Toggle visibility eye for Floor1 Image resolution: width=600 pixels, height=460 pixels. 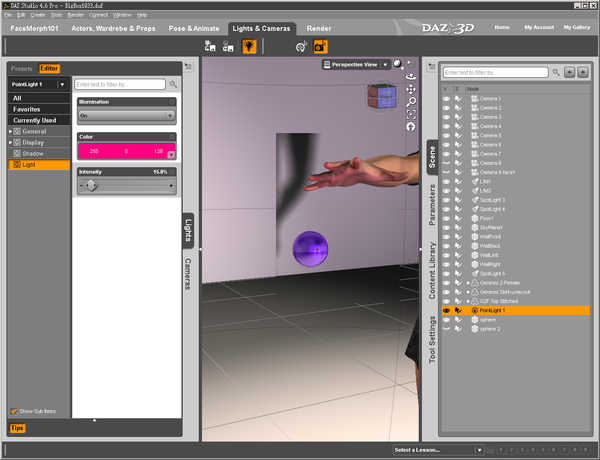pos(446,218)
